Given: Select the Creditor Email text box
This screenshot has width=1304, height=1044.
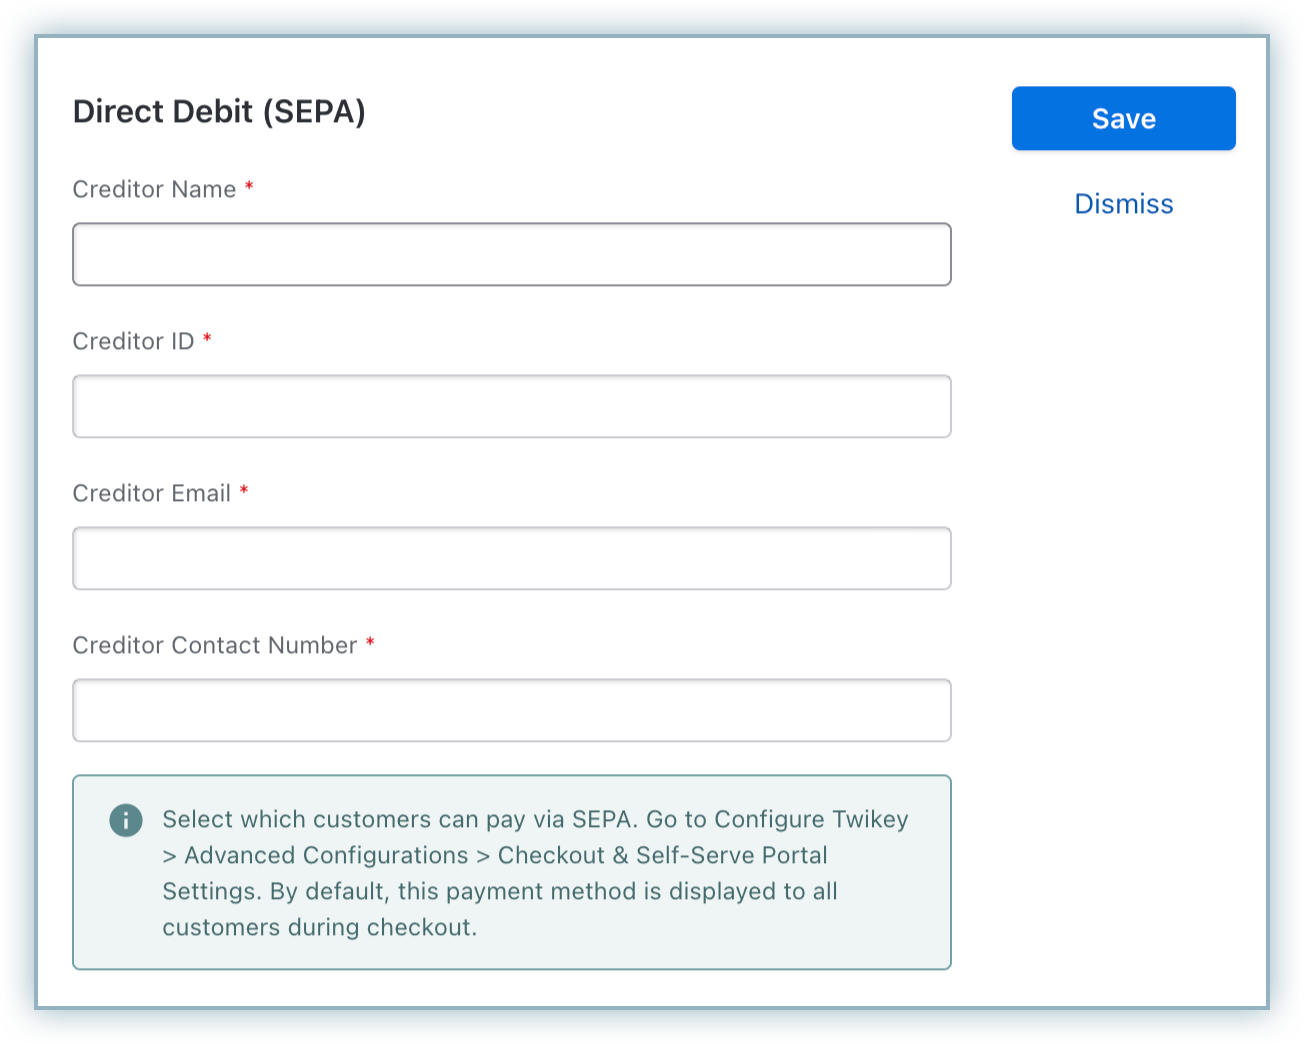Looking at the screenshot, I should (x=511, y=558).
